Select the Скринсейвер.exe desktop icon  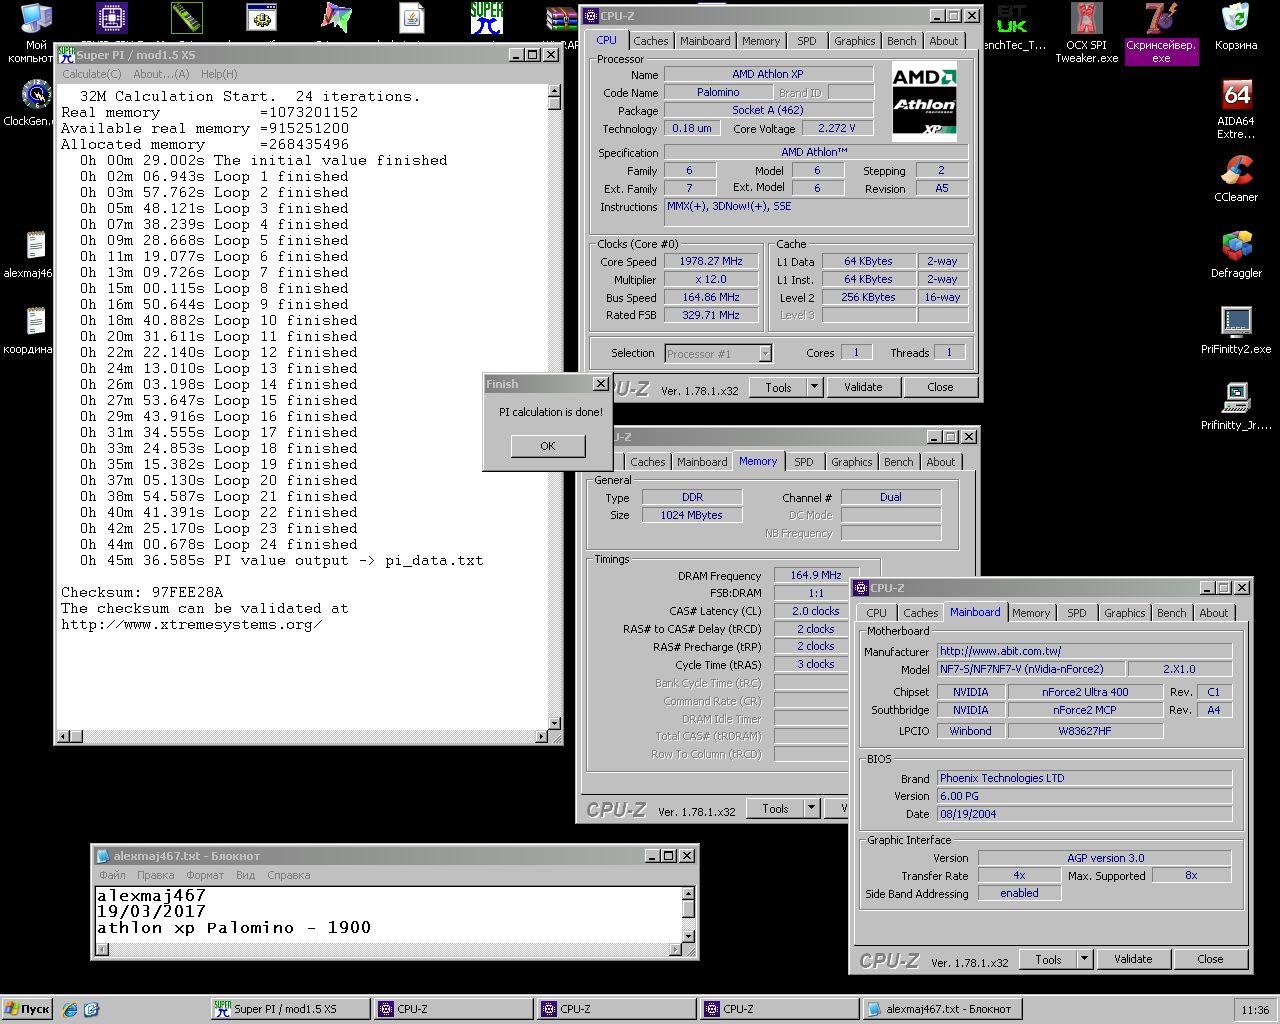1161,34
